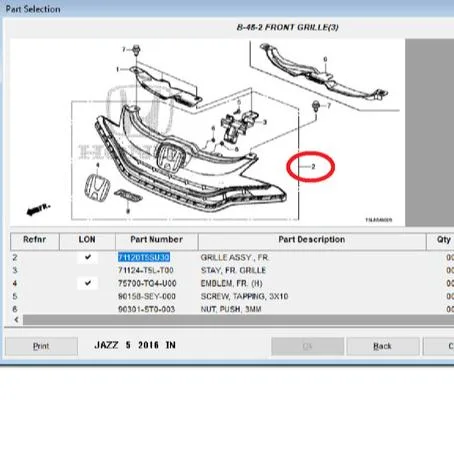Click the horizontal scrollbar track
The image size is (454, 454).
click(238, 320)
